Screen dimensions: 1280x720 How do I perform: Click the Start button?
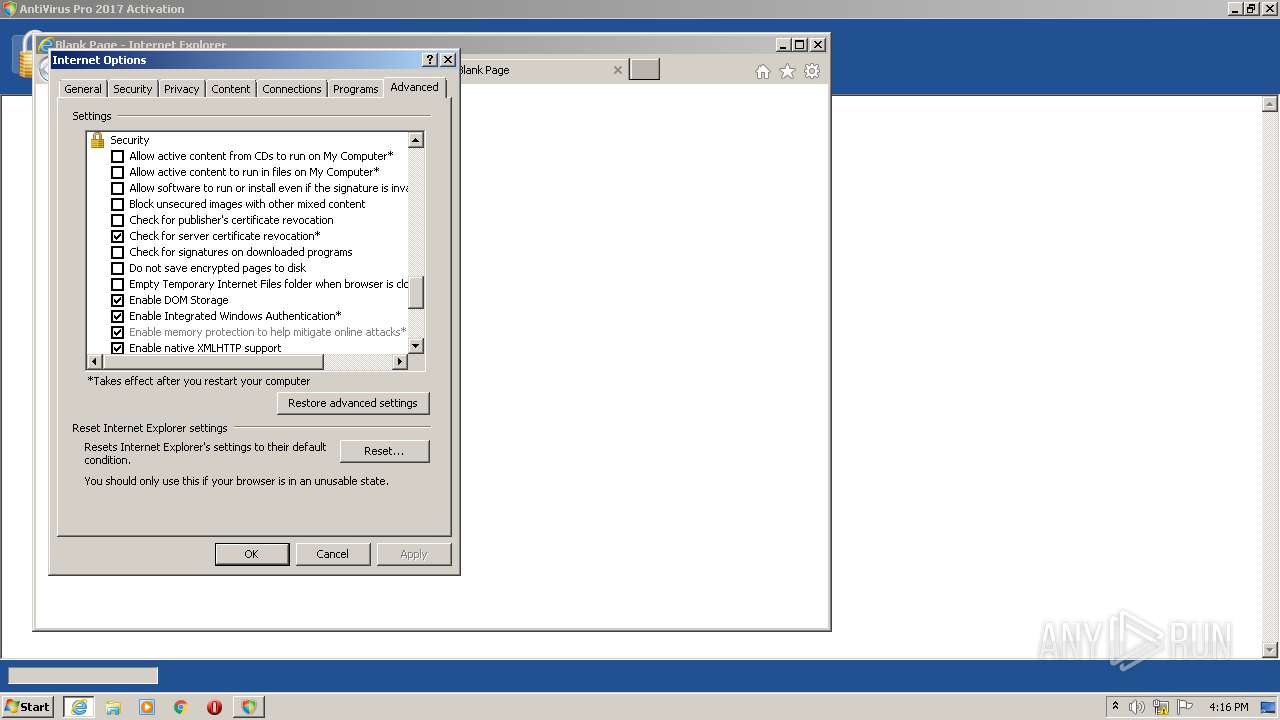(28, 707)
